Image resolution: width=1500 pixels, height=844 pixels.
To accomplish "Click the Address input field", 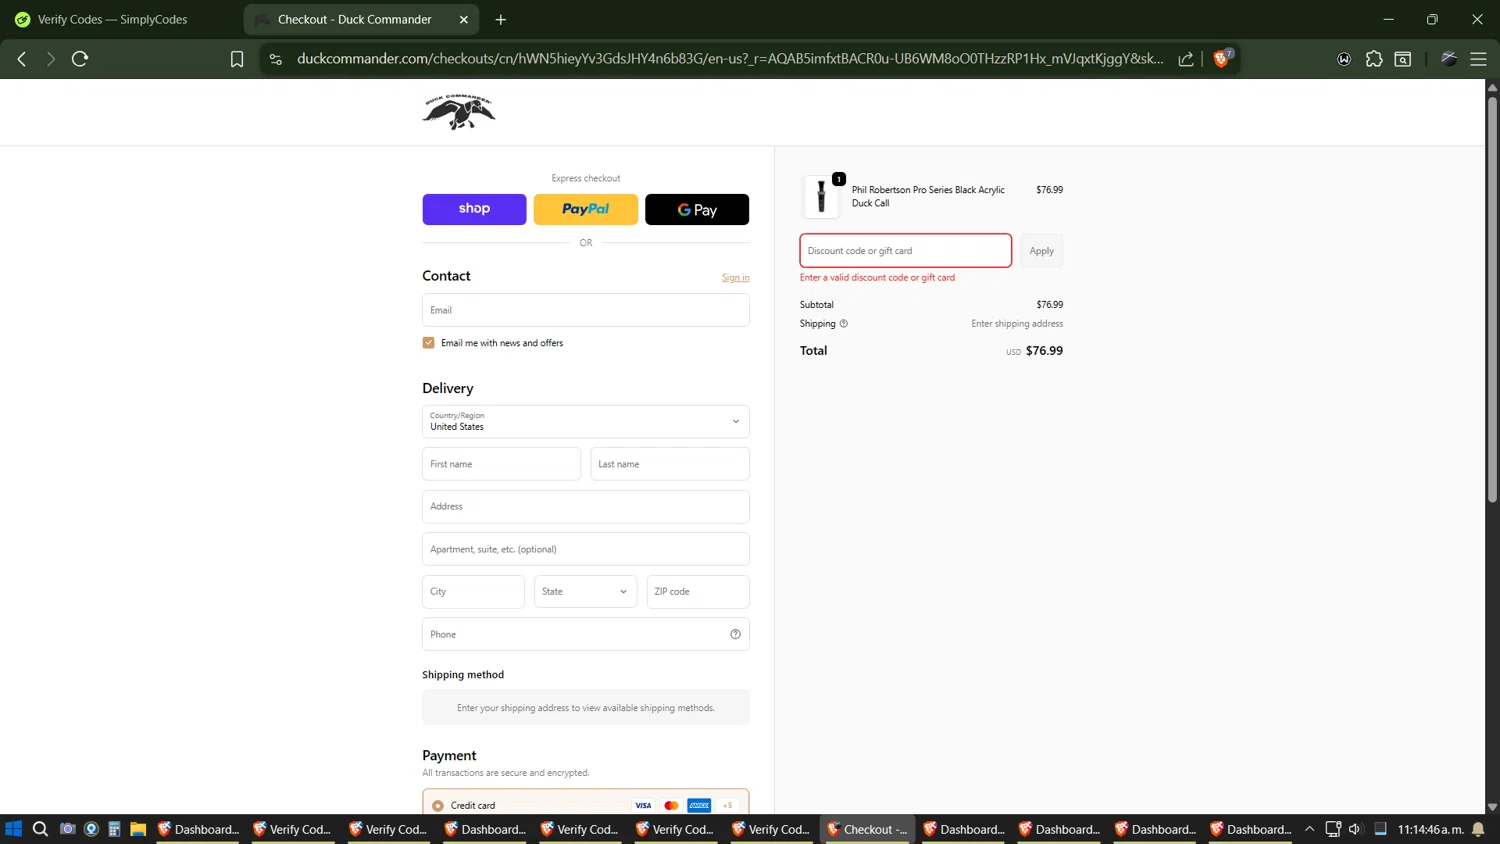I will [586, 506].
